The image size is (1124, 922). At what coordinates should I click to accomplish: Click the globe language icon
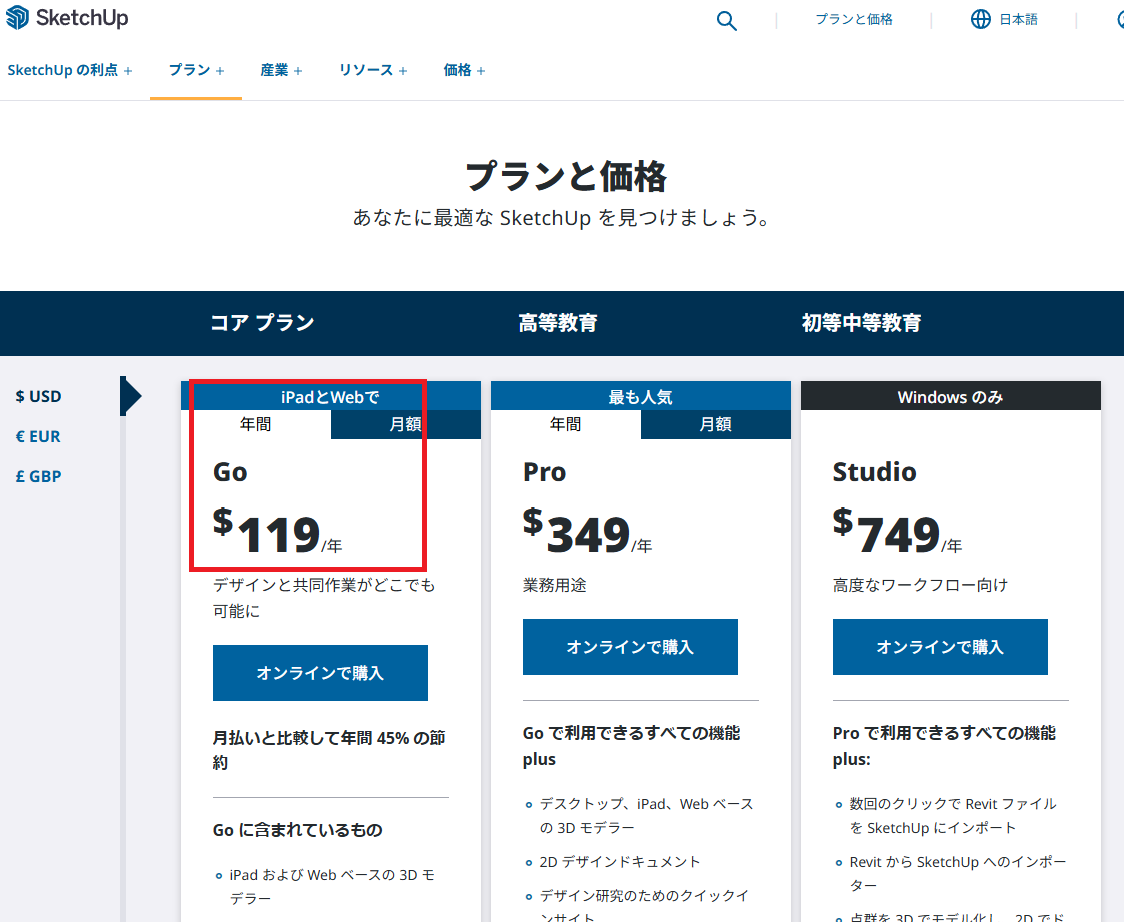click(980, 19)
